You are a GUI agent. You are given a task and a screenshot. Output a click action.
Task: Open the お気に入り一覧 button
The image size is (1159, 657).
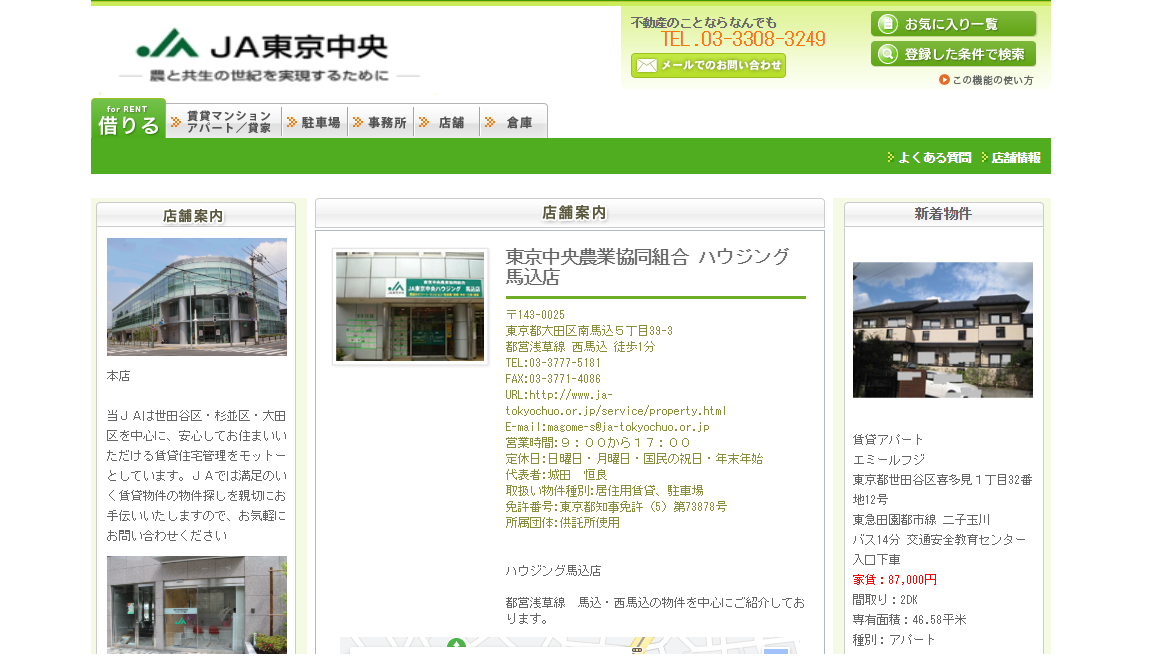(x=953, y=24)
